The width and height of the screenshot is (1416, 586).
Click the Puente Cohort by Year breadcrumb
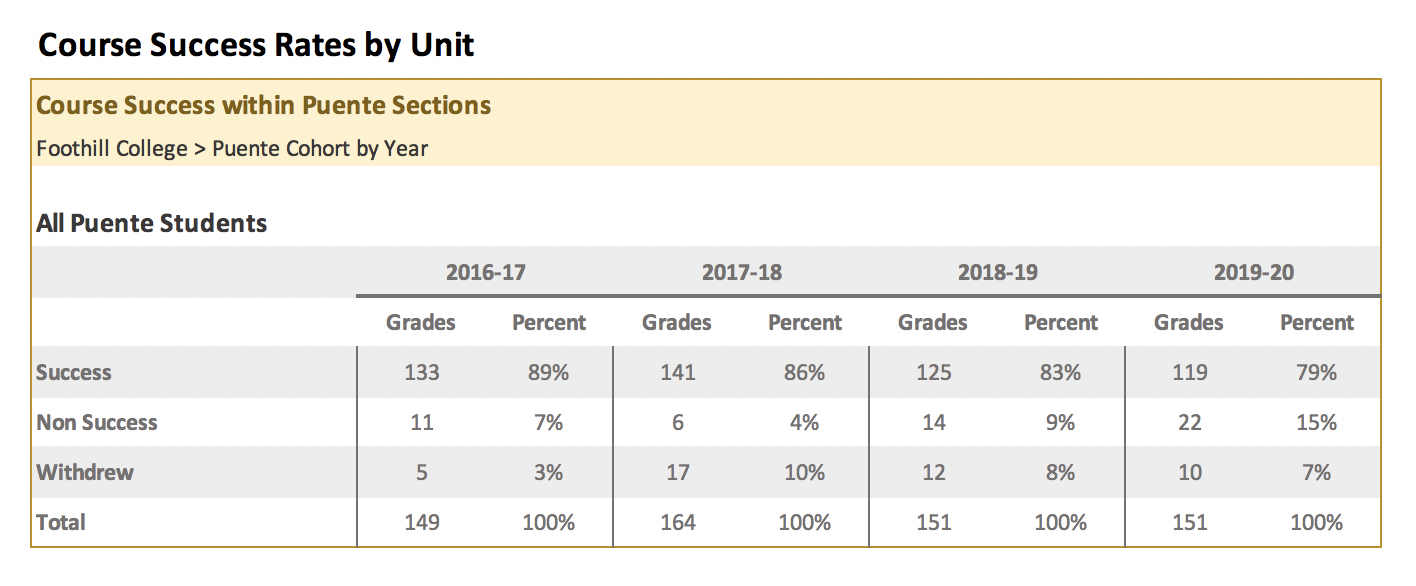coord(320,149)
